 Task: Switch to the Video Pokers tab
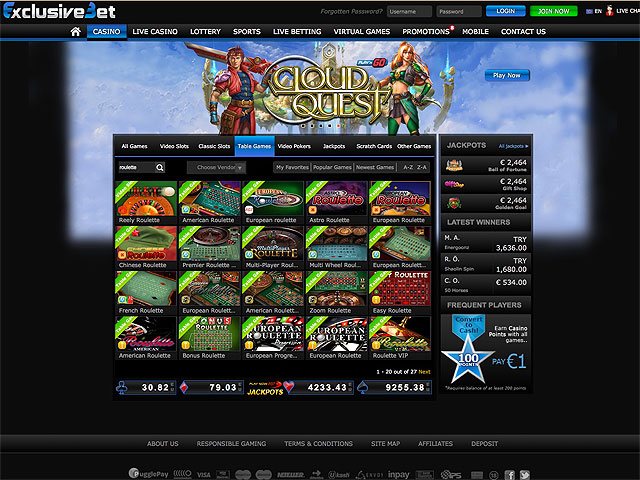click(294, 146)
